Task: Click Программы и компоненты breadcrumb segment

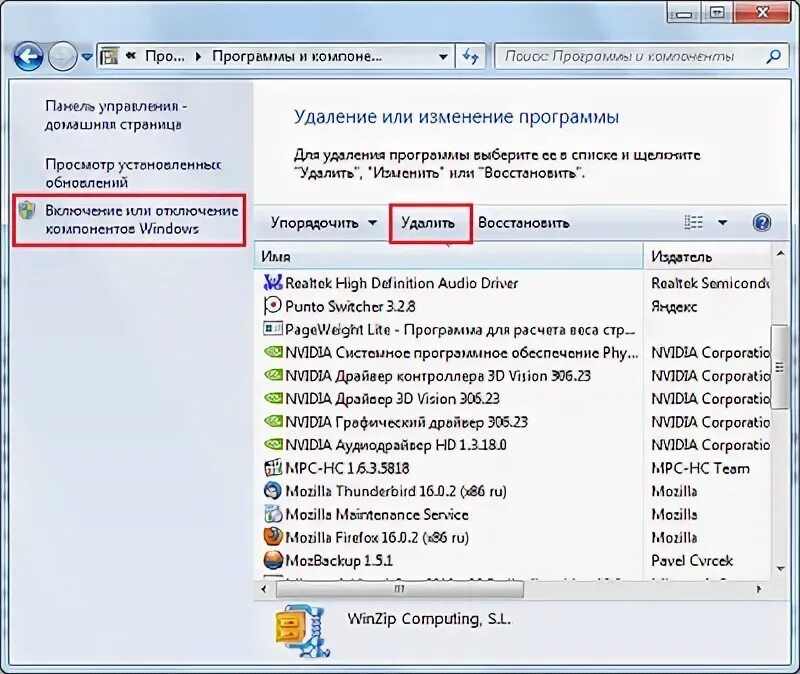Action: pyautogui.click(x=297, y=56)
